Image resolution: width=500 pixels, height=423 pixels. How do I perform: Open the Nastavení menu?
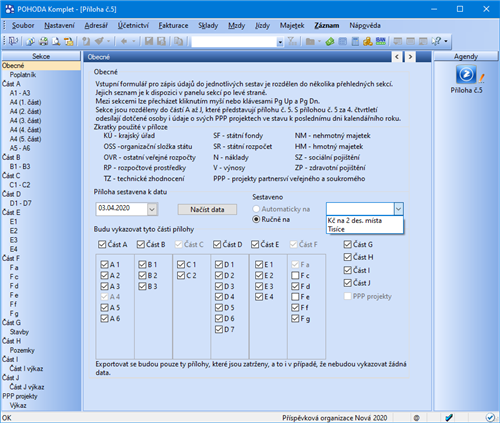[x=59, y=25]
